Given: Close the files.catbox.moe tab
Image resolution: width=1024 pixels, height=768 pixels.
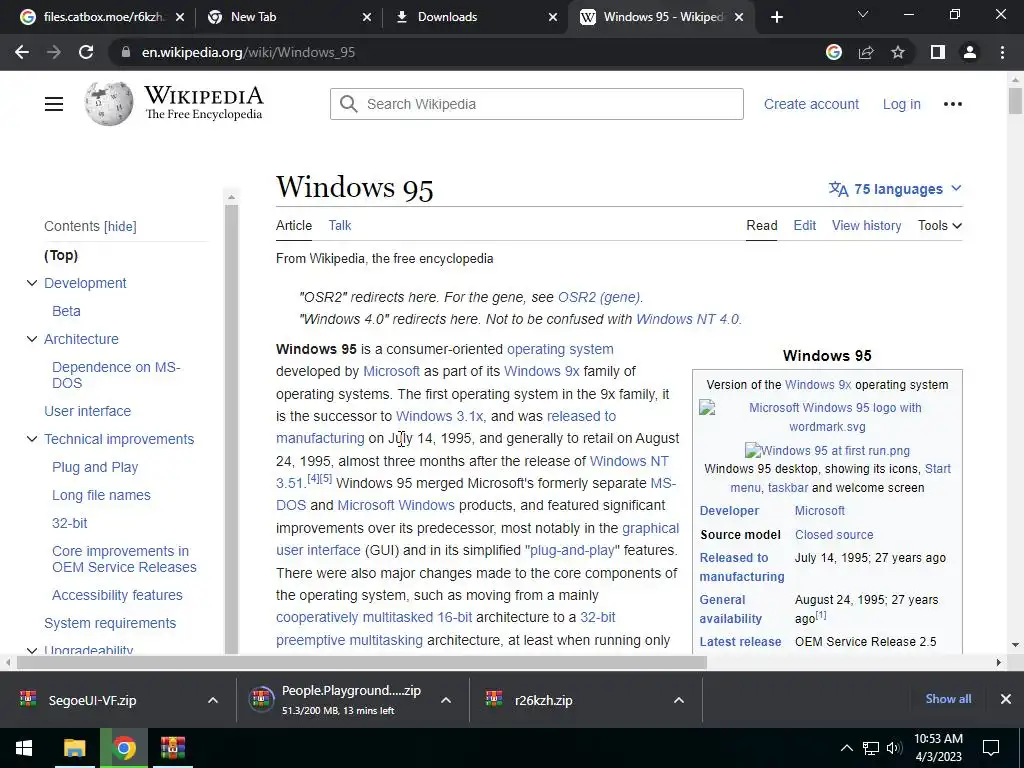Looking at the screenshot, I should pos(180,17).
